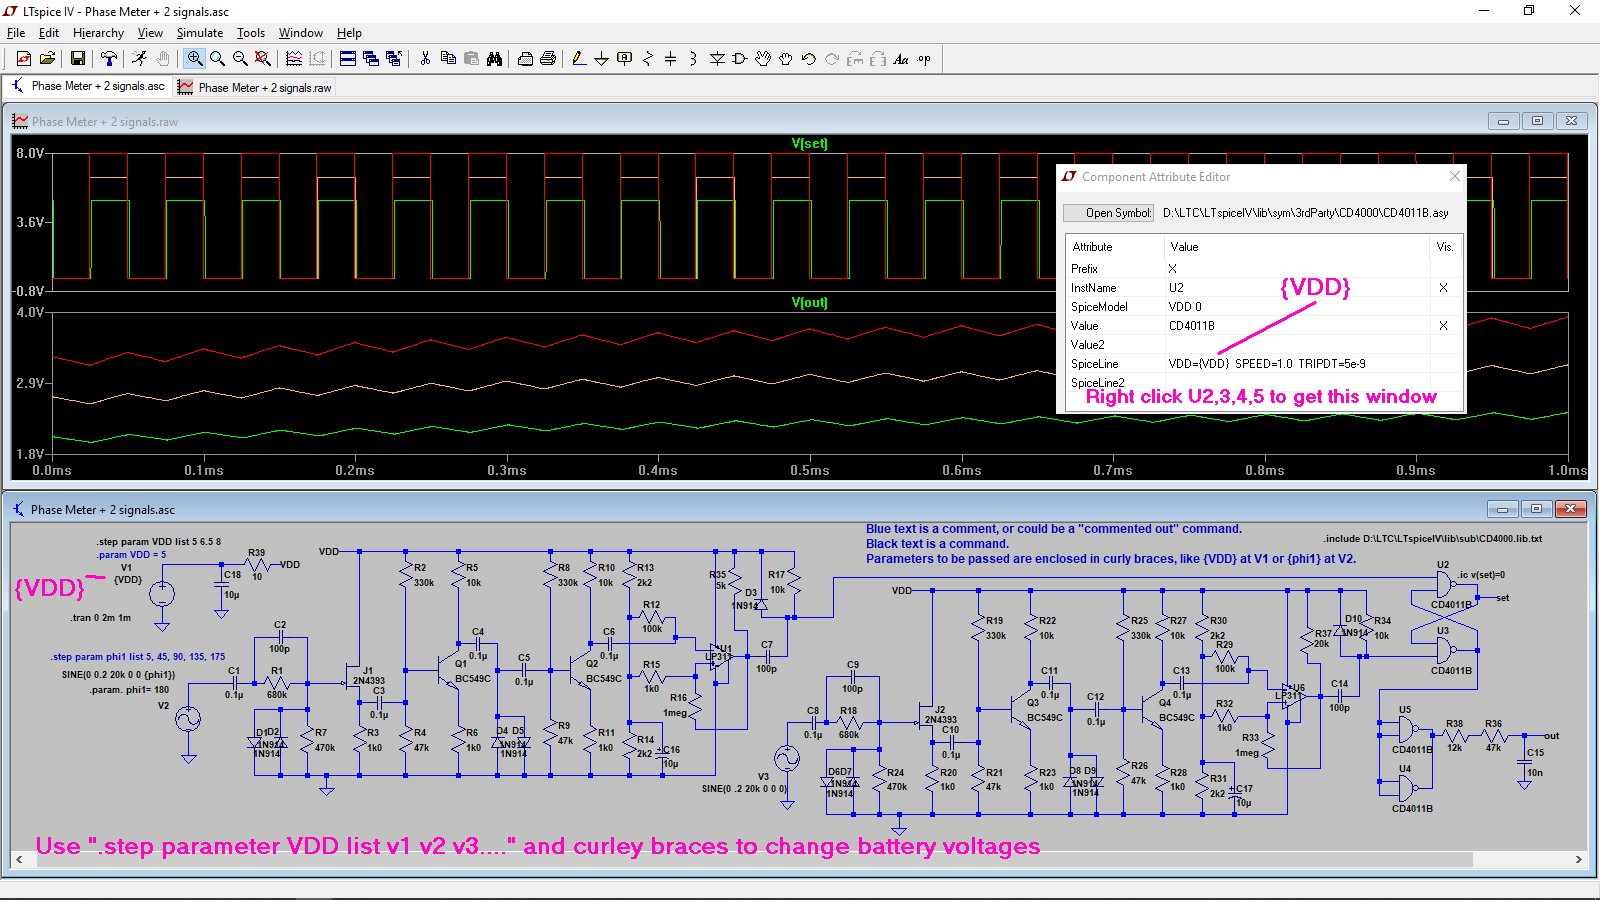The width and height of the screenshot is (1600, 900).
Task: Select the Draw Wire pencil tool
Action: coord(578,59)
